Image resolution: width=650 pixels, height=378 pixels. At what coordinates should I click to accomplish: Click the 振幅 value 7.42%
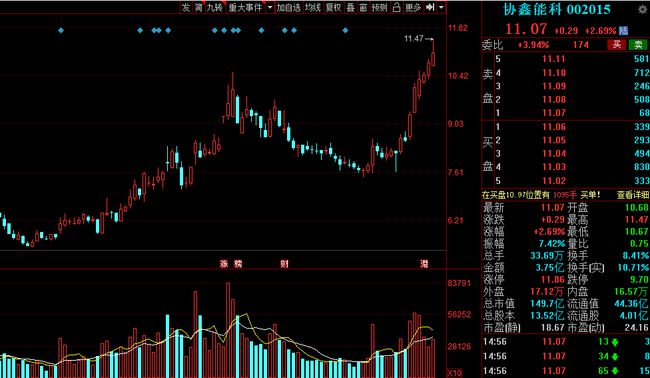(552, 243)
